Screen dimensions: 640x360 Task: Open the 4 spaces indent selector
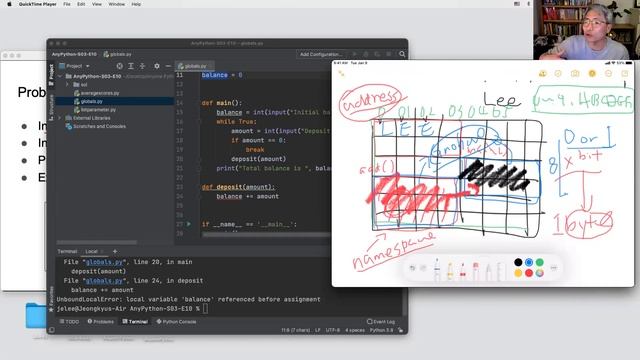[355, 330]
